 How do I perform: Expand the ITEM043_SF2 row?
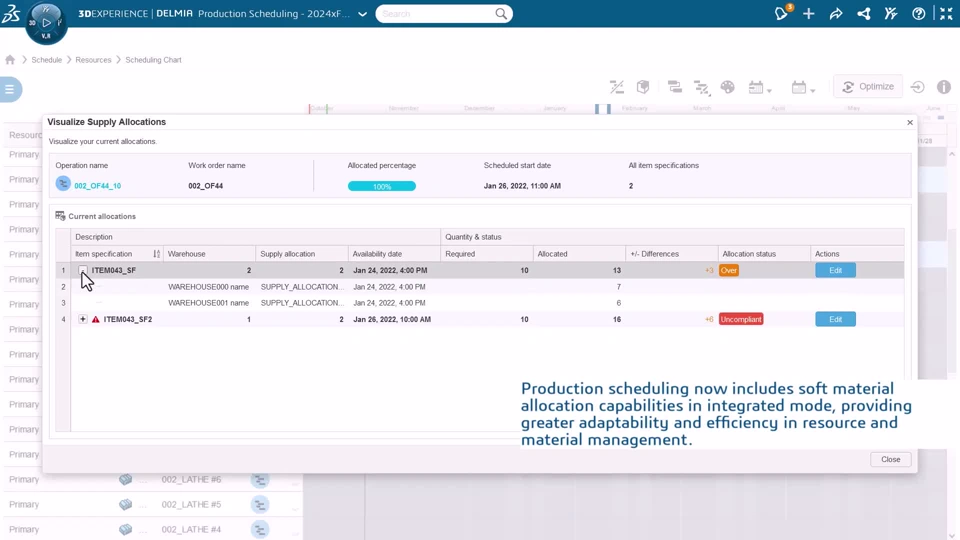tap(83, 319)
